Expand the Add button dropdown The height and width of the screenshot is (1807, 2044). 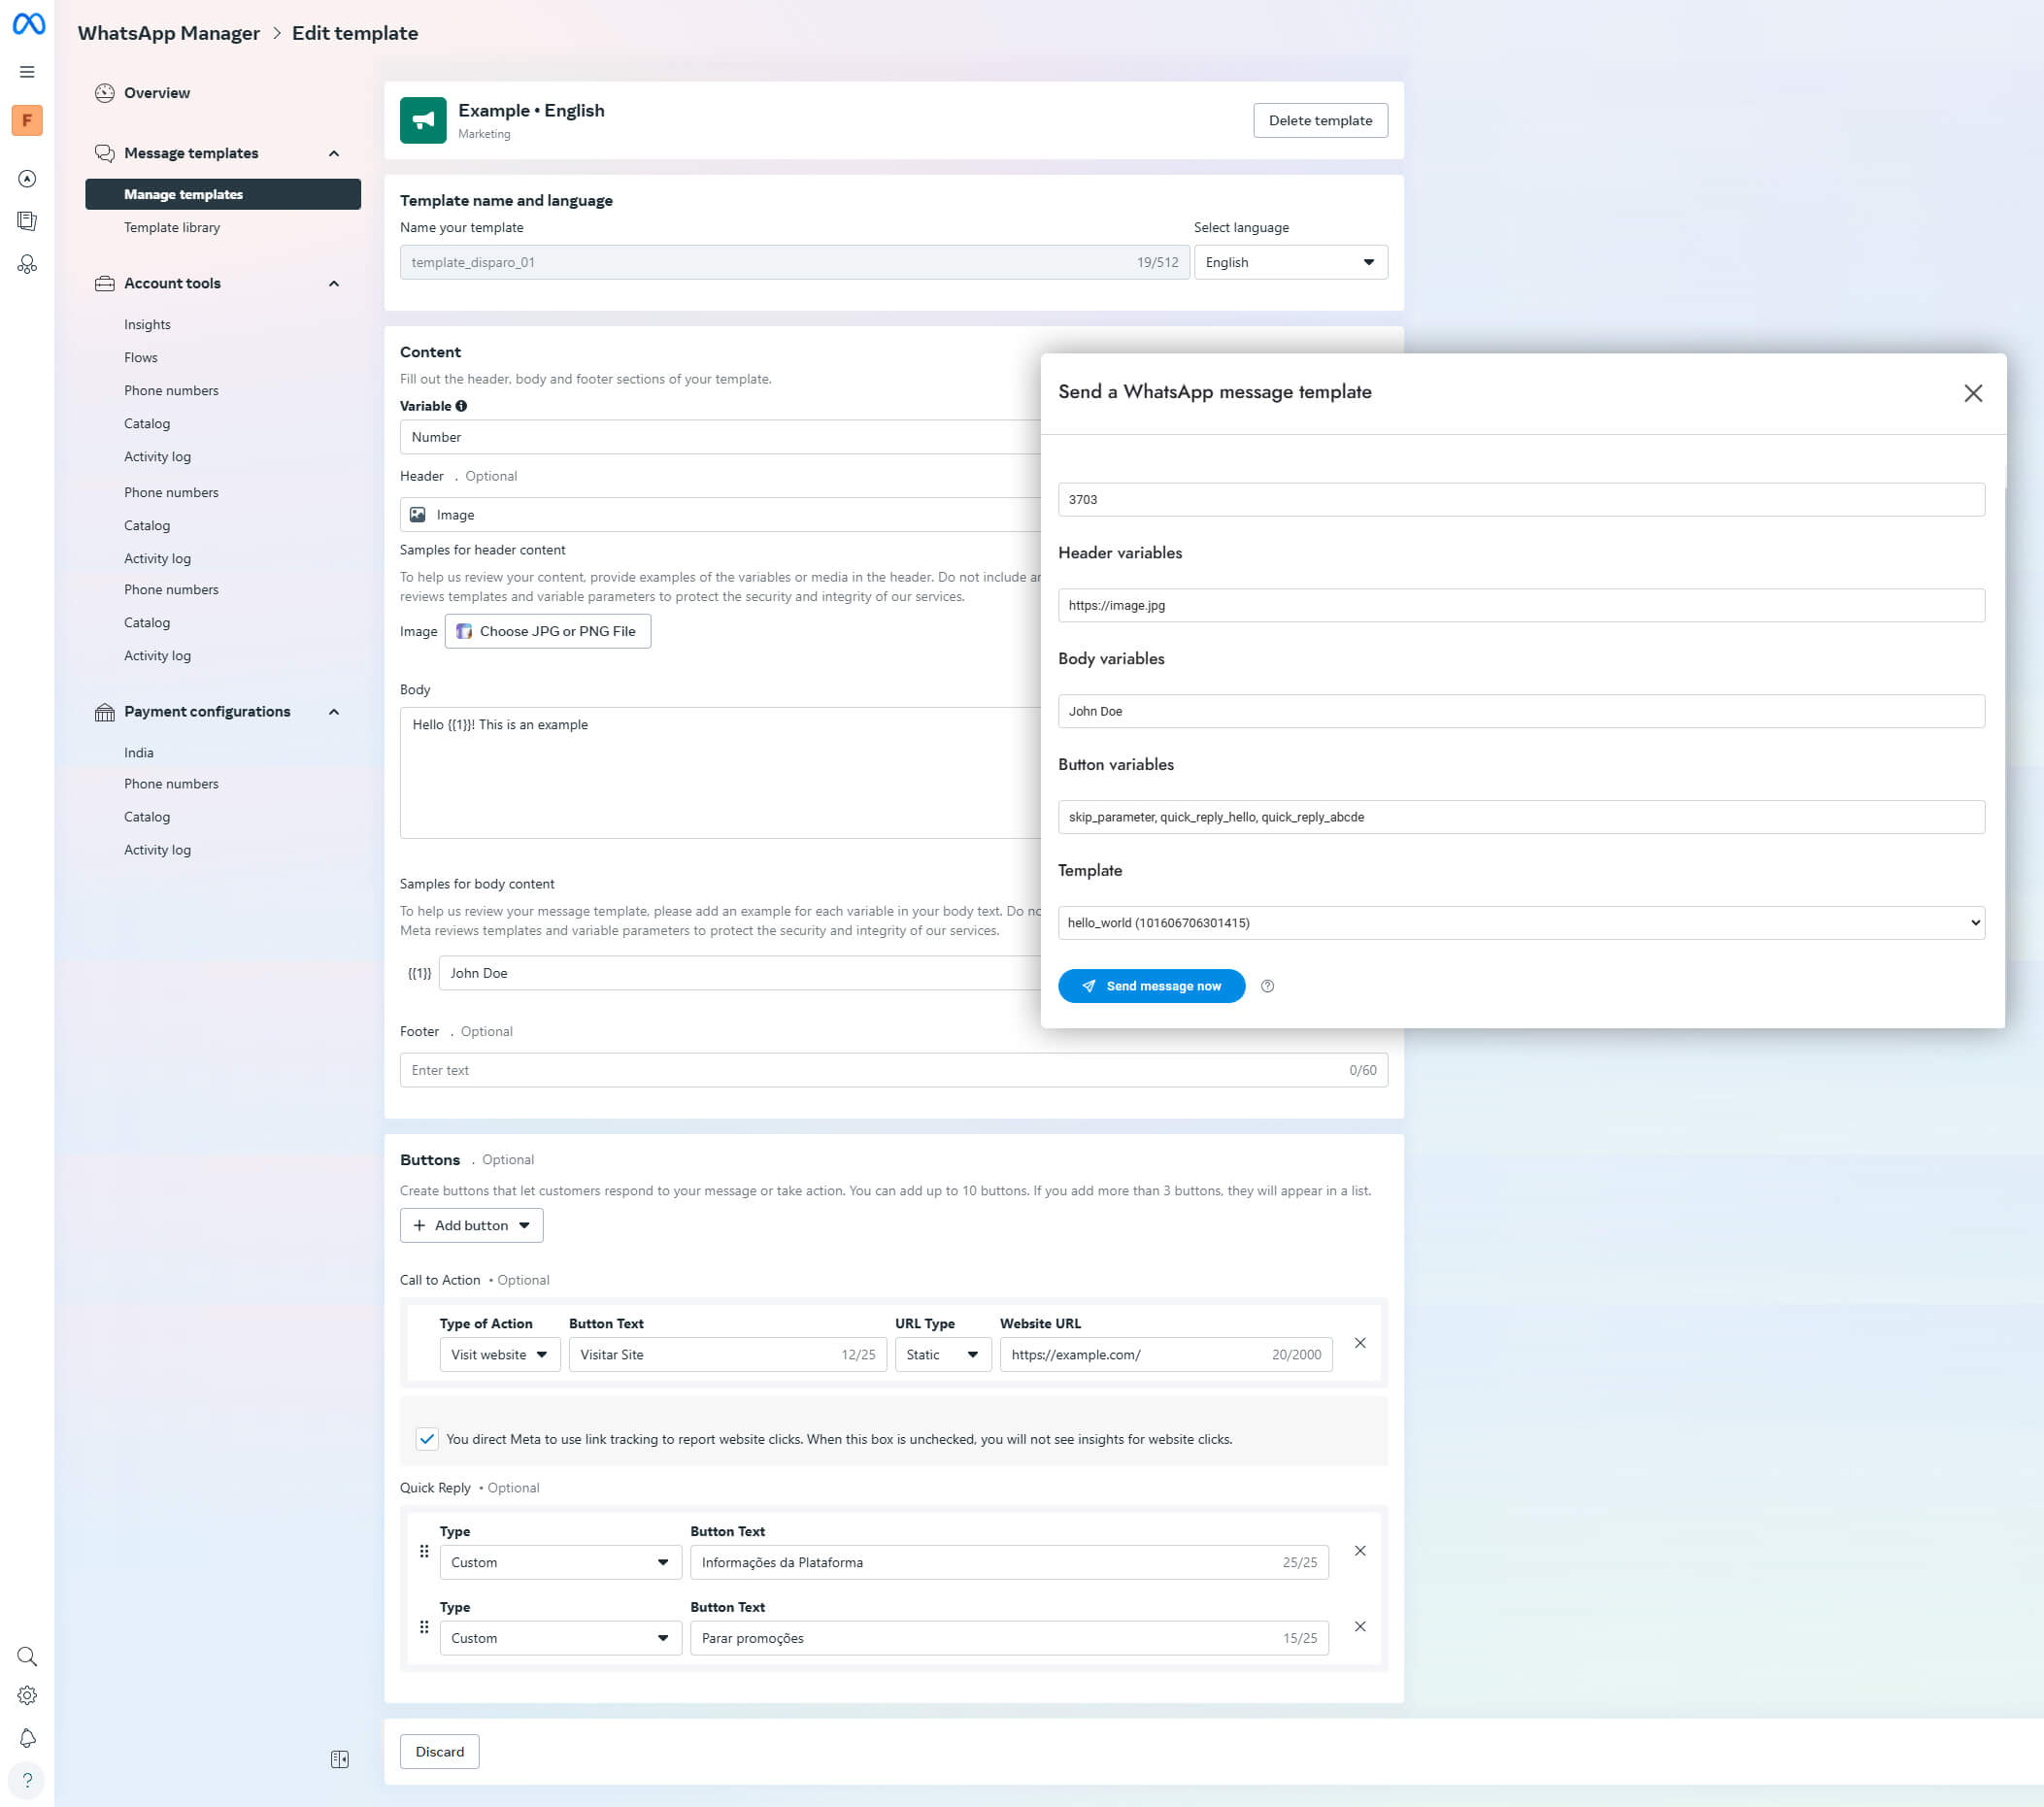click(471, 1225)
